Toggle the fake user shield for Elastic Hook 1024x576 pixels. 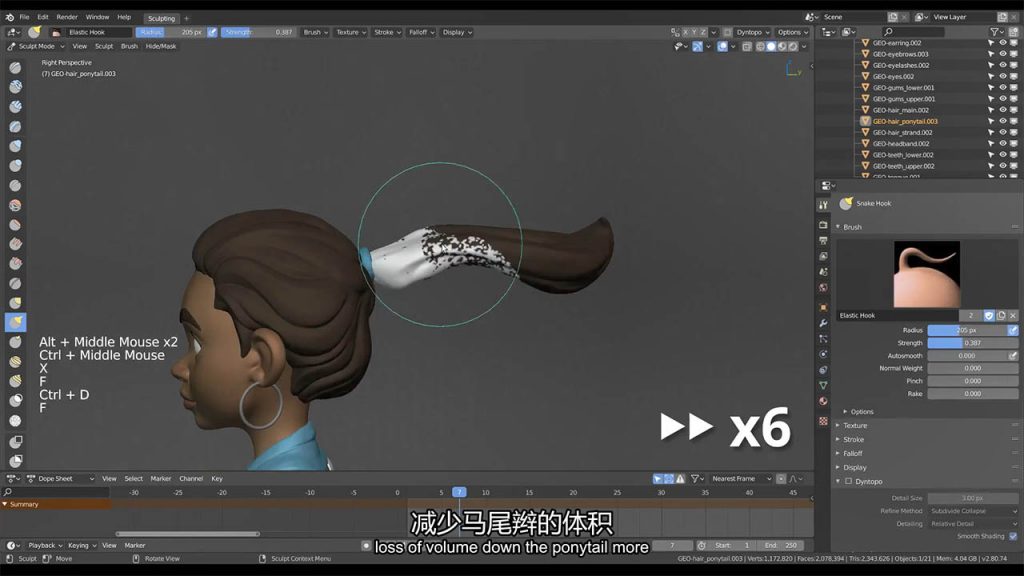coord(989,315)
